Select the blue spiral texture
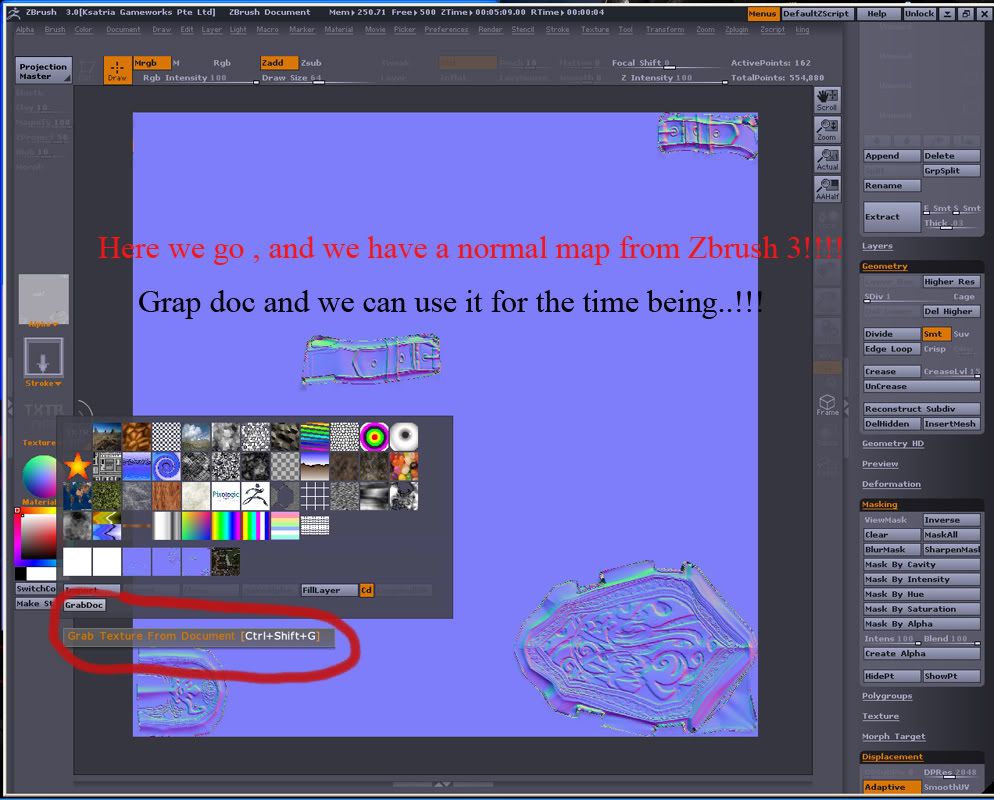The height and width of the screenshot is (800, 994). (x=166, y=467)
